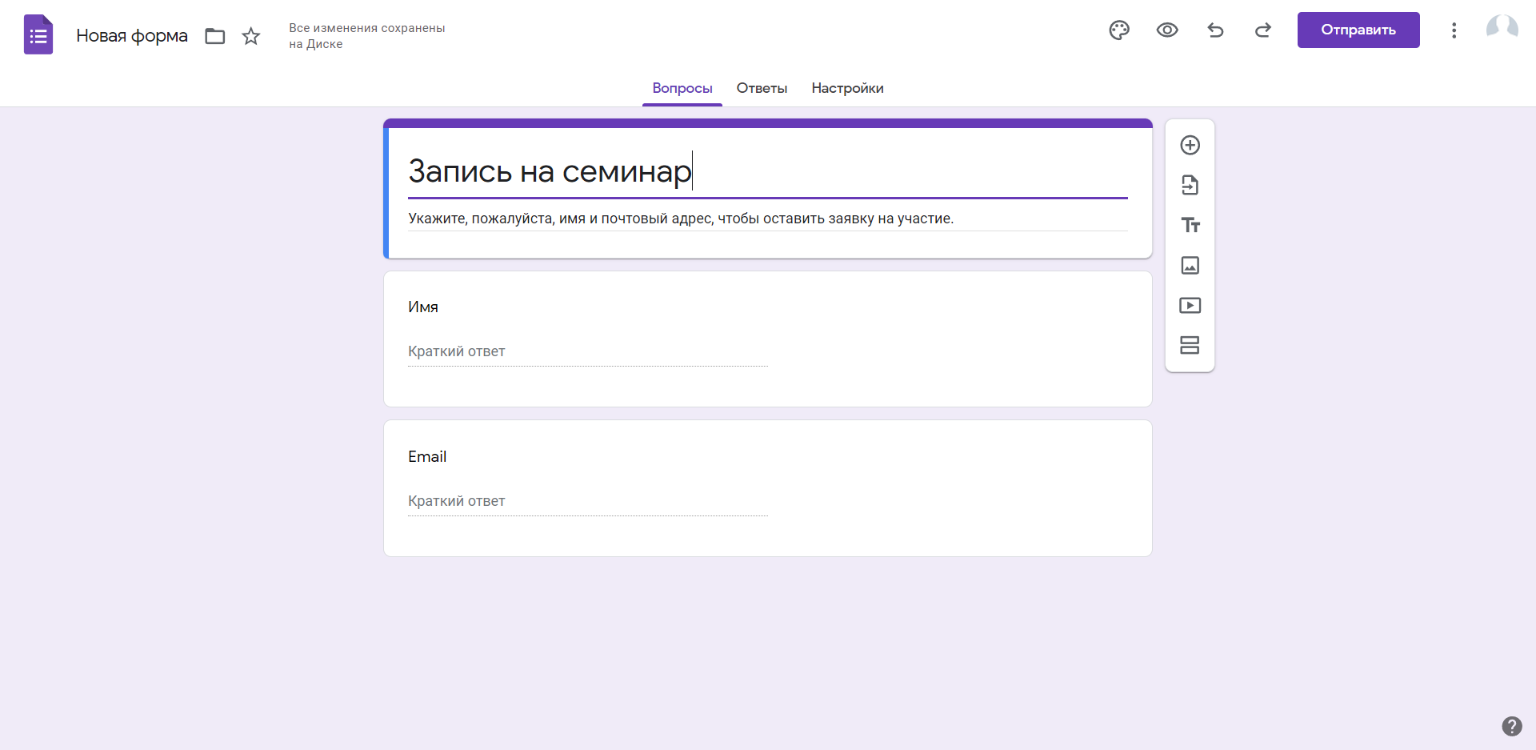
Task: Select the Email question card
Action: pyautogui.click(x=768, y=488)
